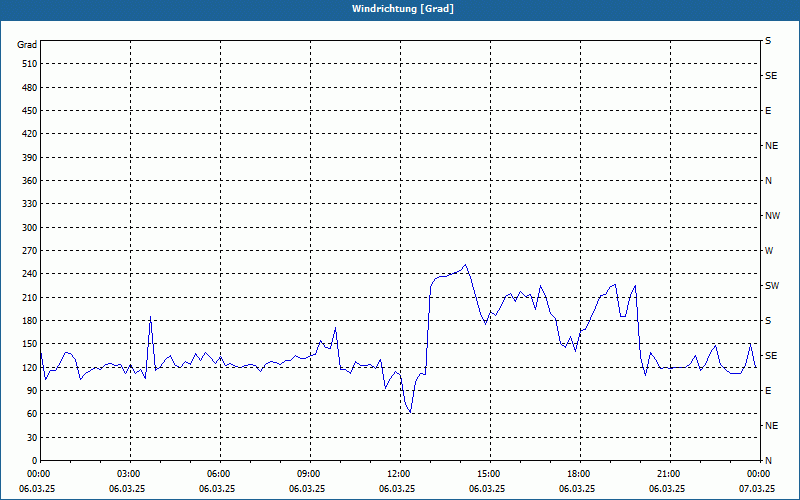
Task: Click the blue line's lowest dip near 60
Action: pos(410,412)
